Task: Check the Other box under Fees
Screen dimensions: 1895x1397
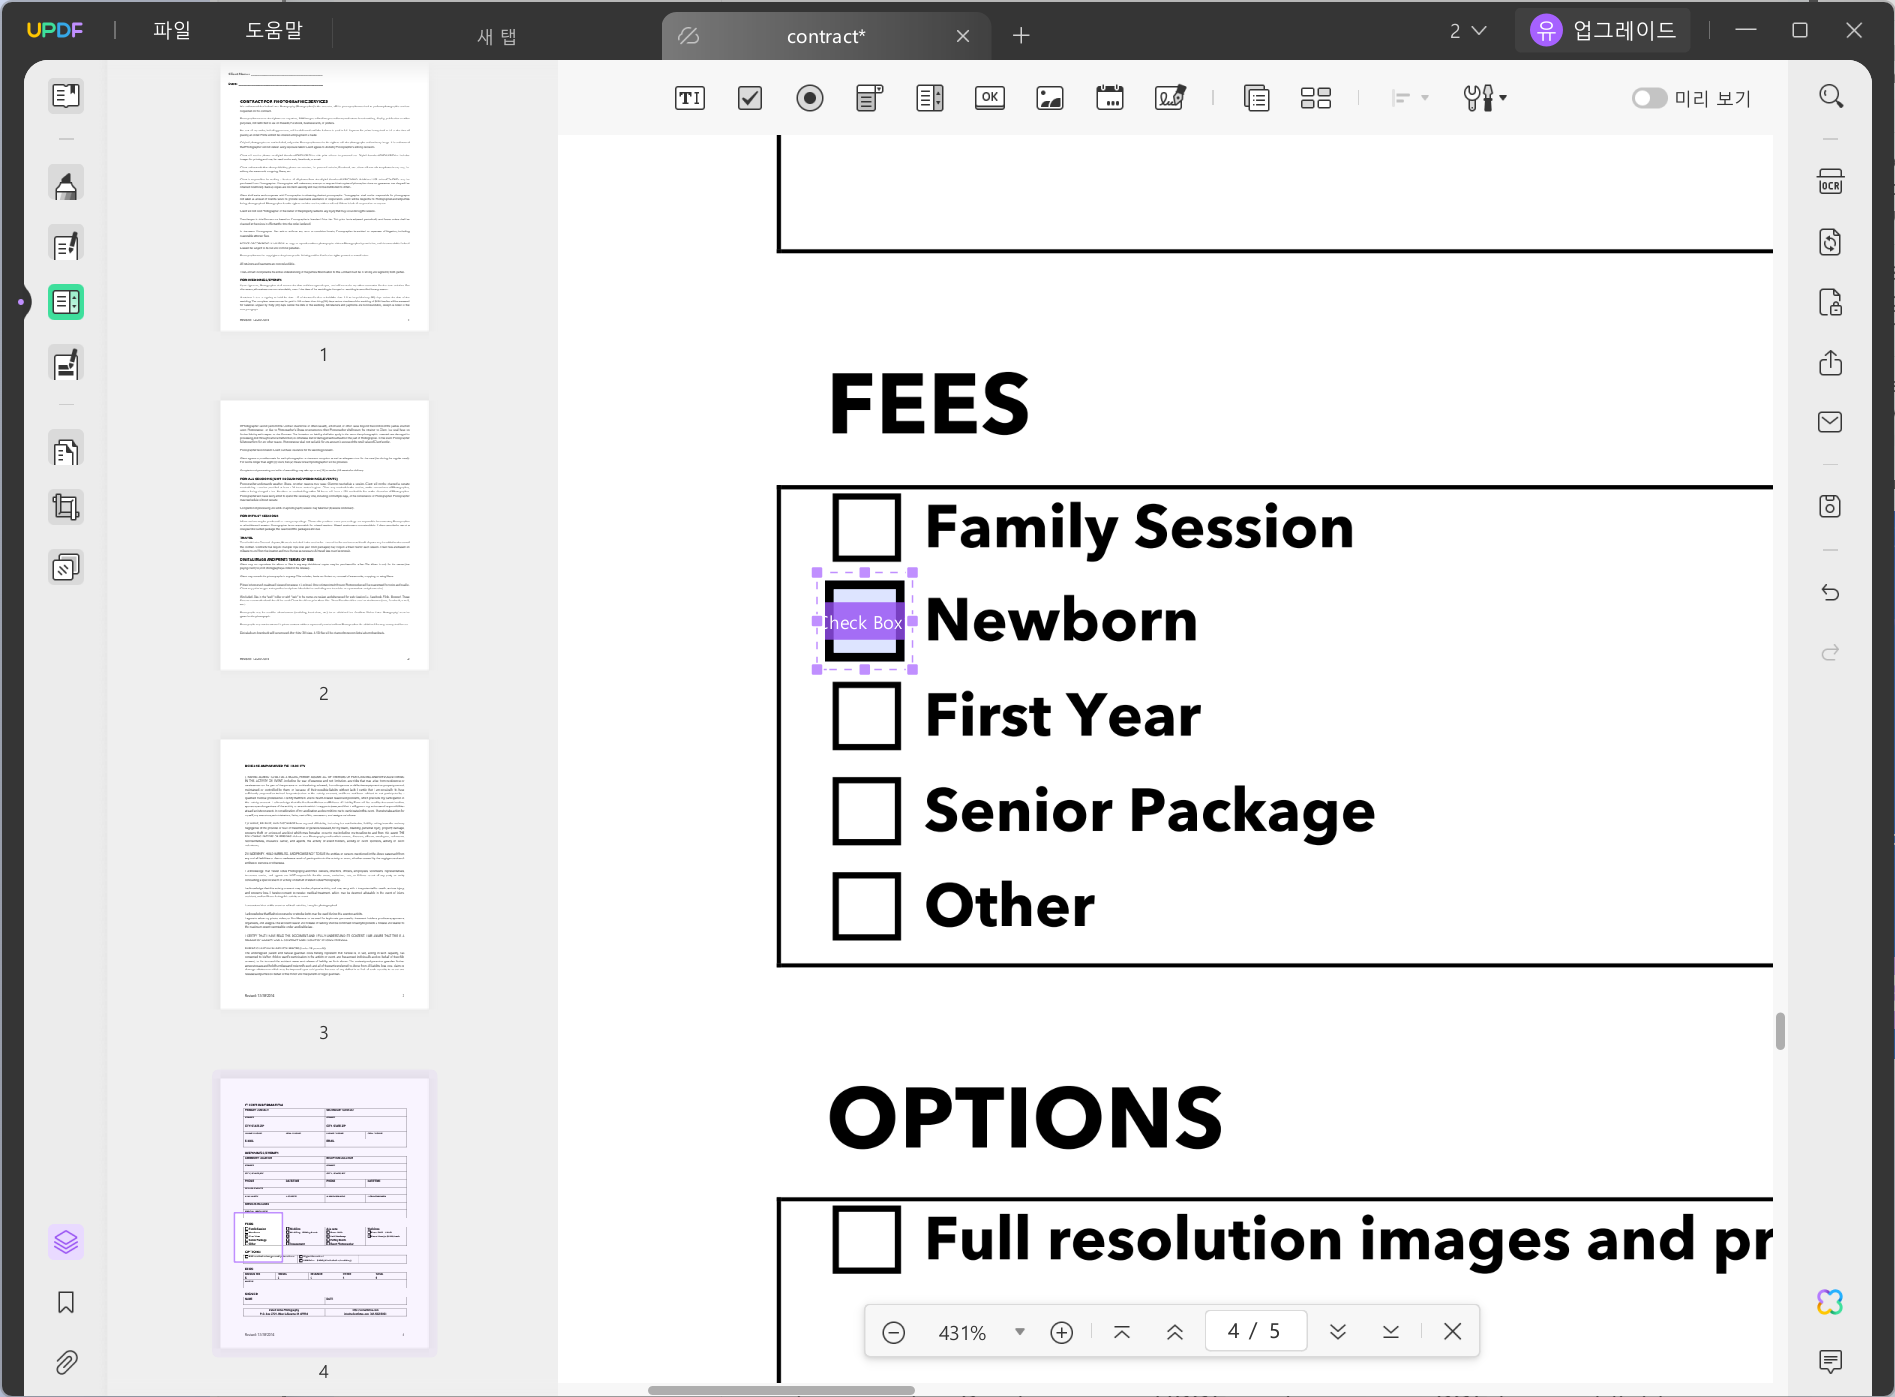Action: (866, 906)
